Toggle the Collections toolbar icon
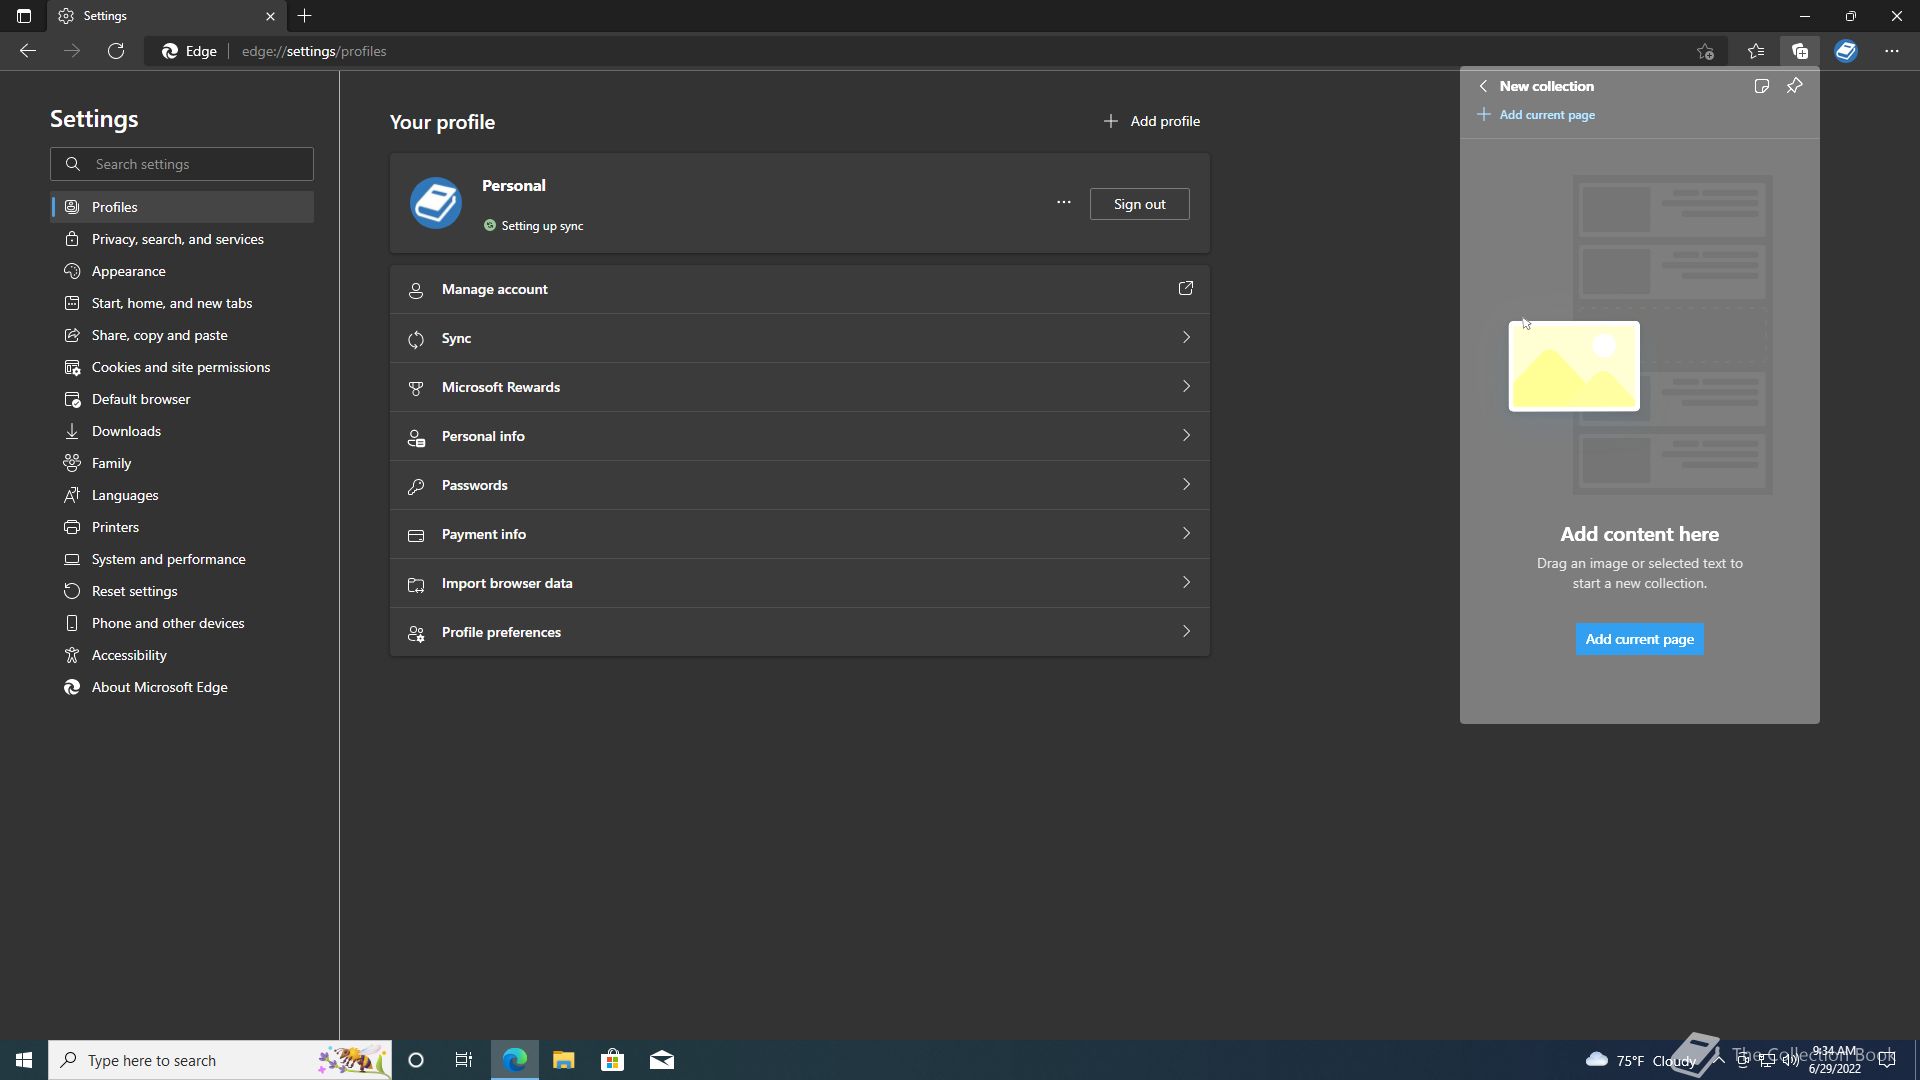Image resolution: width=1920 pixels, height=1080 pixels. coord(1800,51)
